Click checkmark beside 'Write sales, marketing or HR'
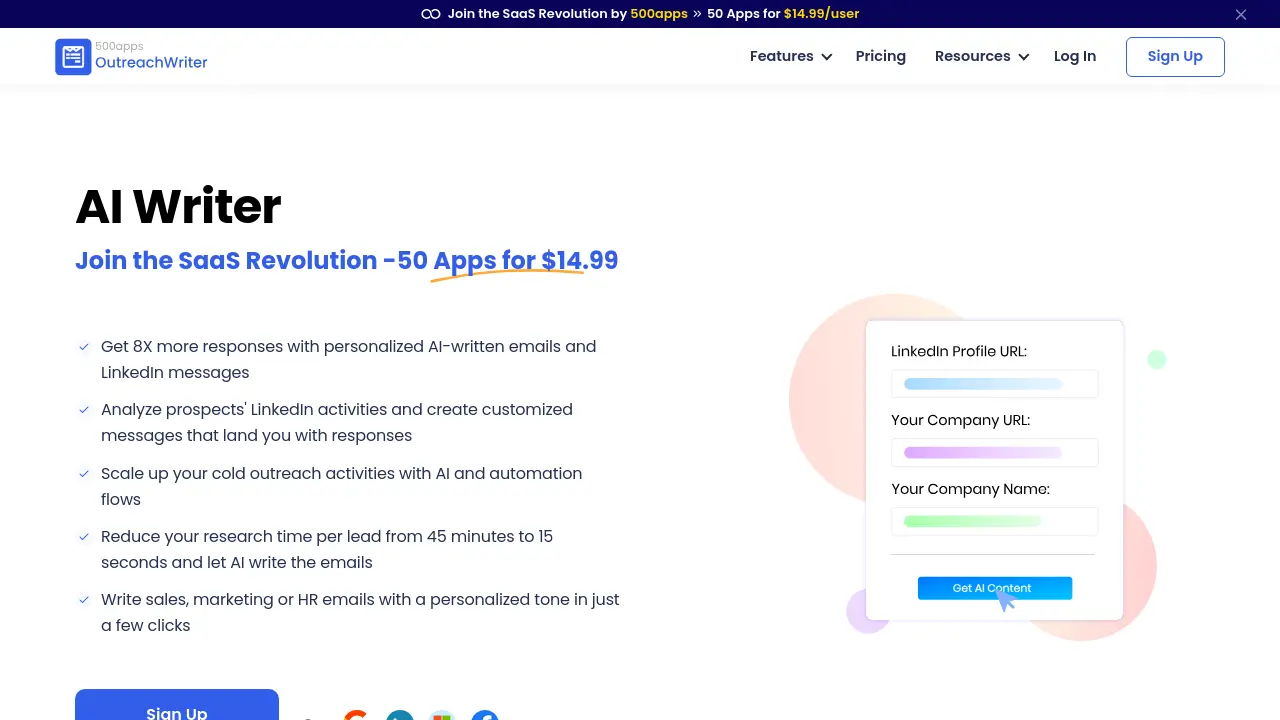 pyautogui.click(x=84, y=600)
